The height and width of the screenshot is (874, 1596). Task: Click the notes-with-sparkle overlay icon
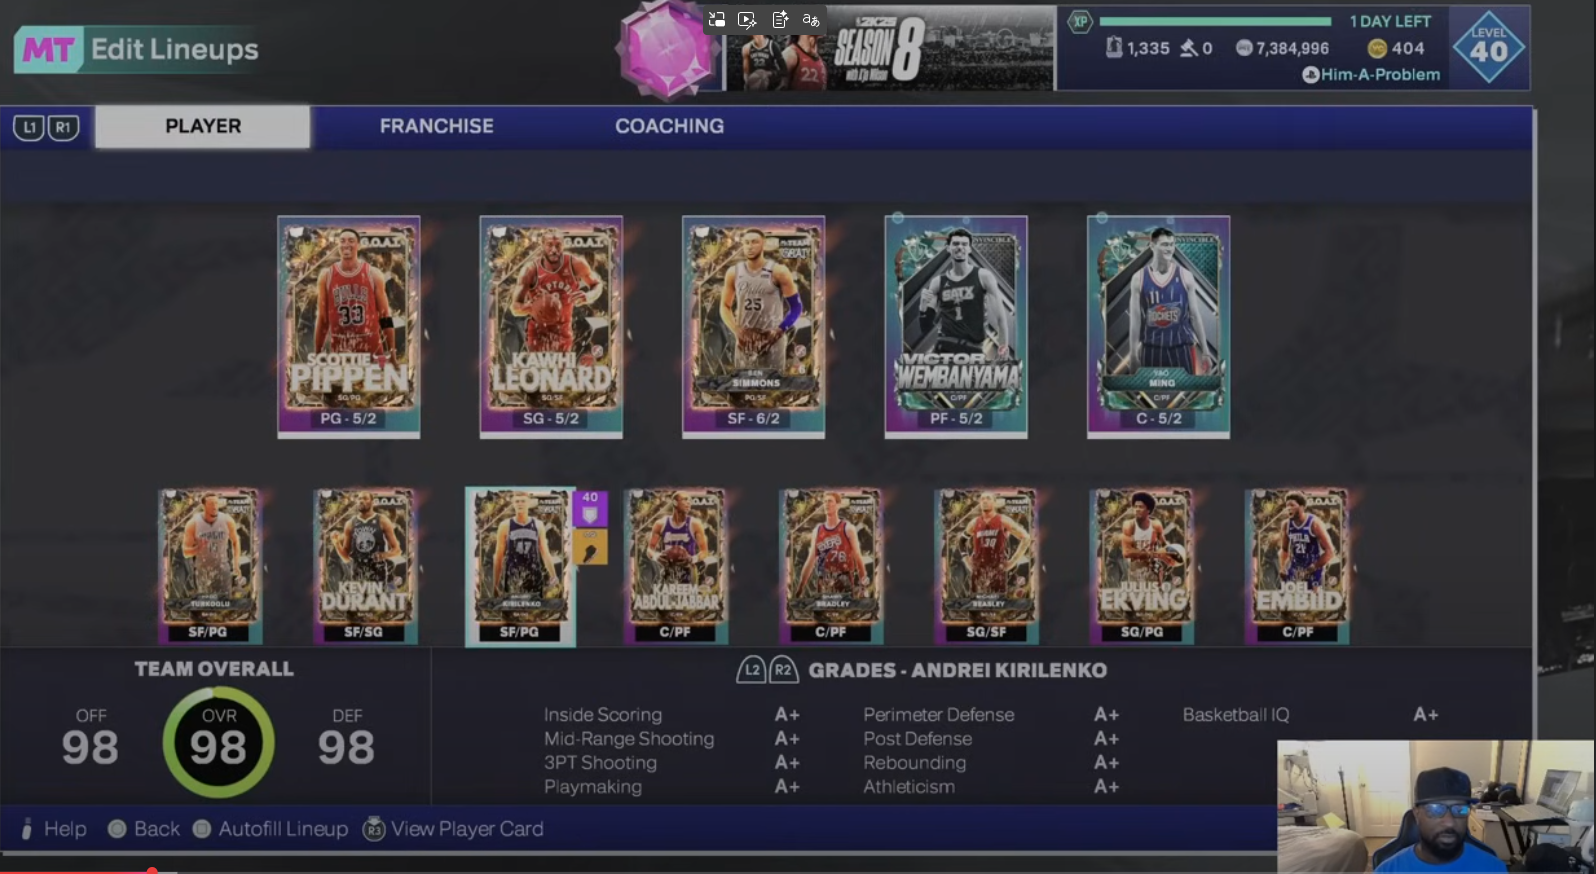(780, 20)
